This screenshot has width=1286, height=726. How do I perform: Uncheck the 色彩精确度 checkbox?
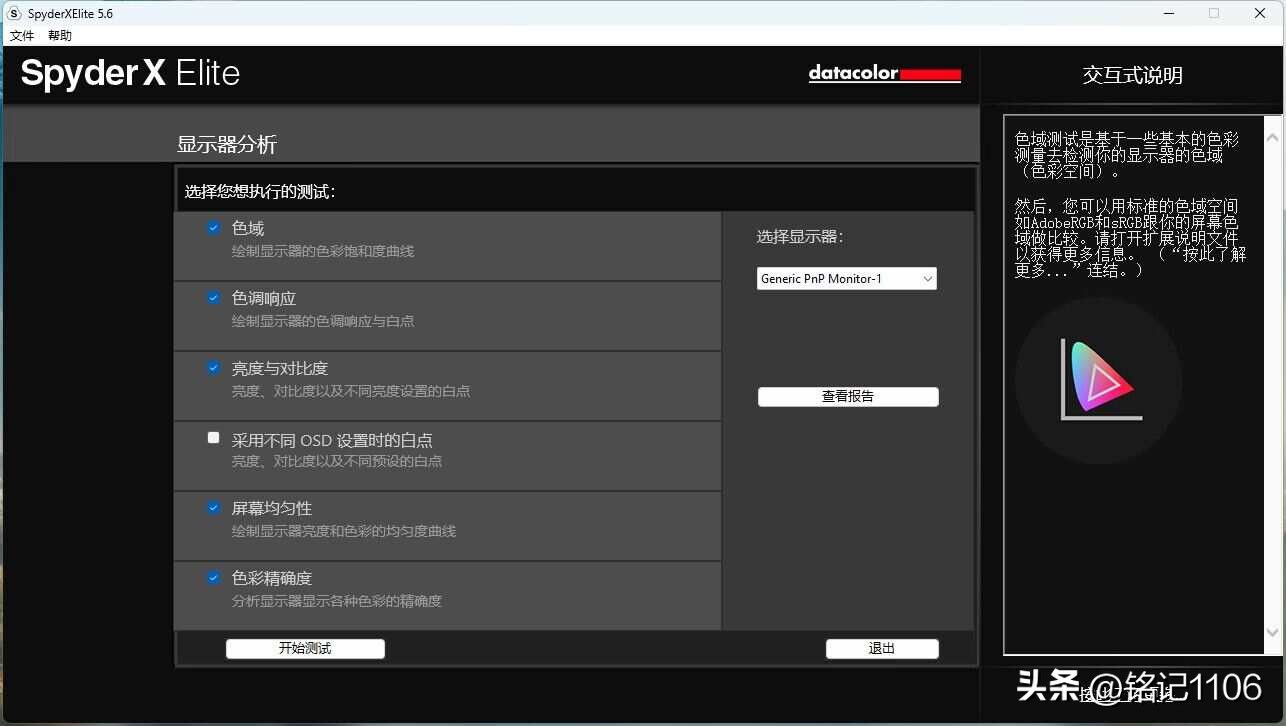[213, 577]
